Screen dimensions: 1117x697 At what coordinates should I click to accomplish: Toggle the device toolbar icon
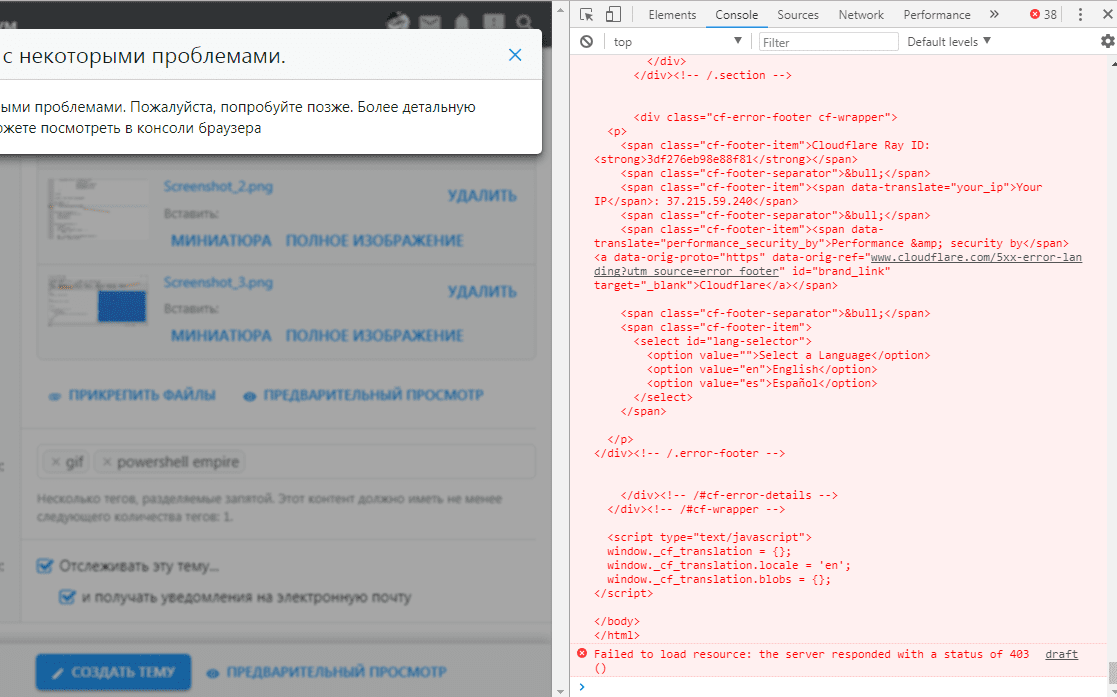613,14
